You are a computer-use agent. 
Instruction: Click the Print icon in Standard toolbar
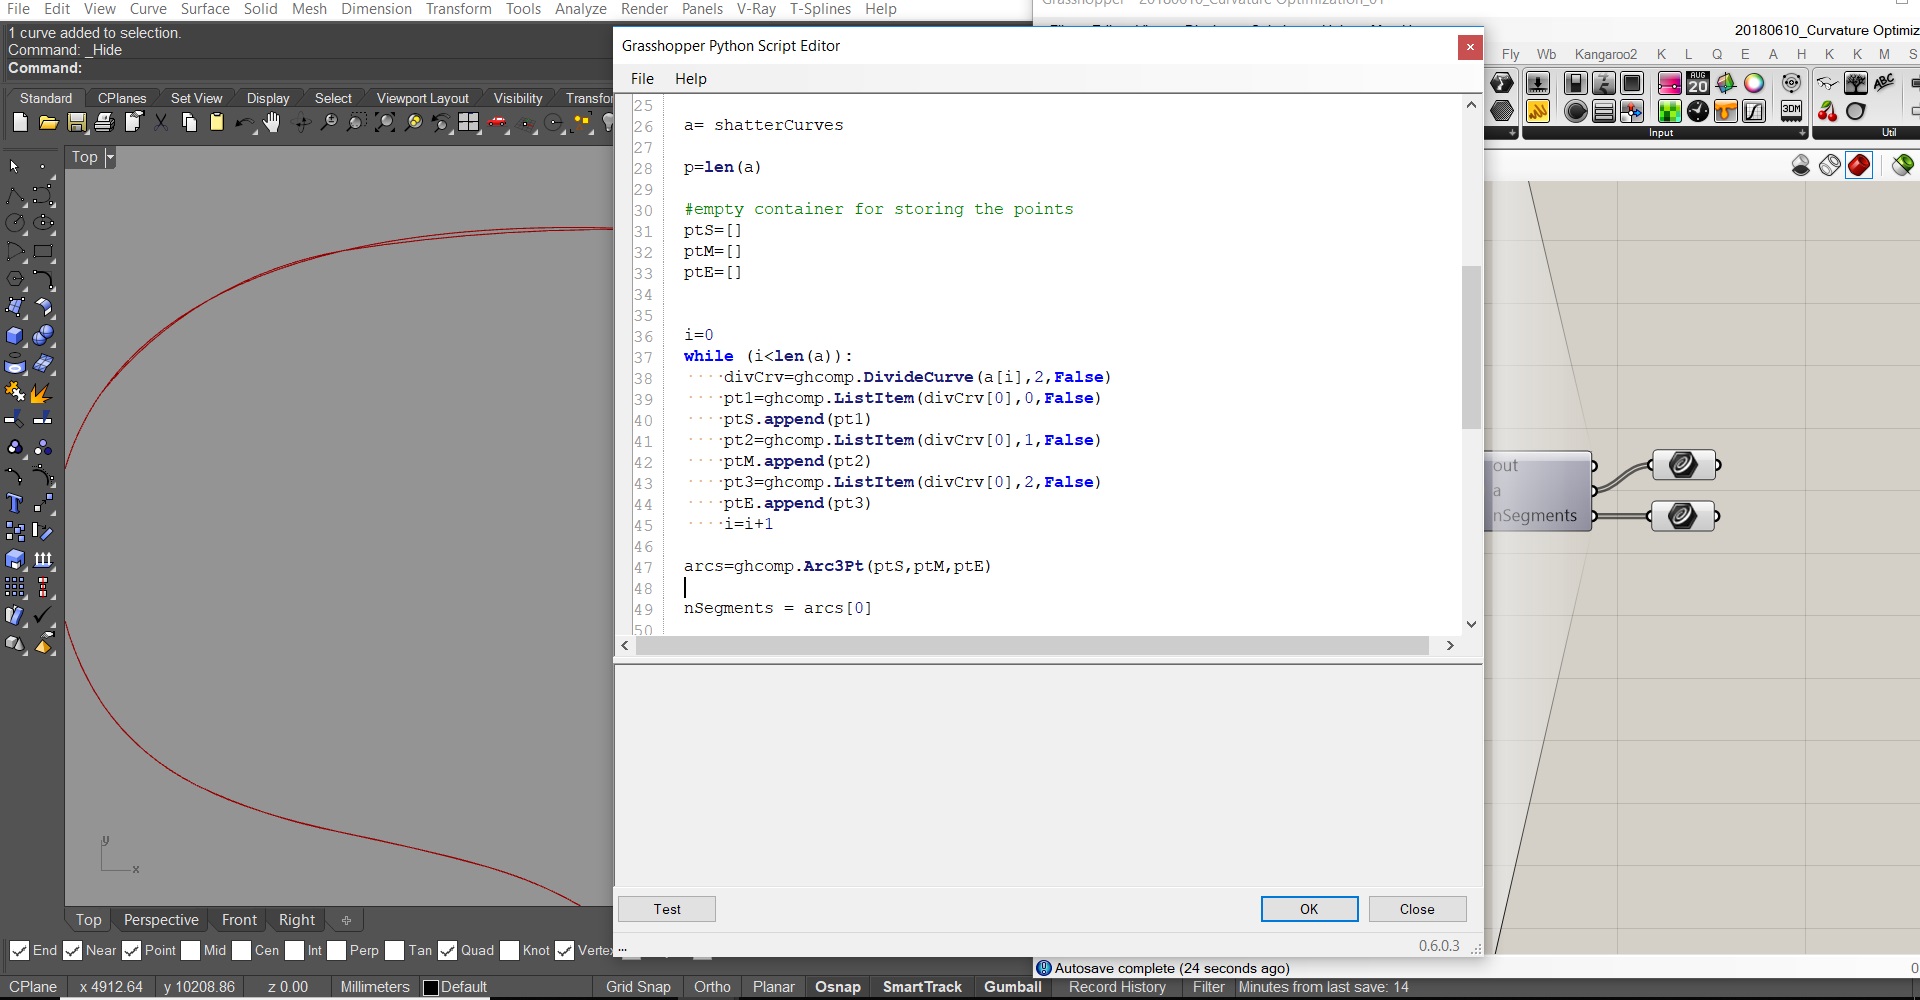coord(104,123)
